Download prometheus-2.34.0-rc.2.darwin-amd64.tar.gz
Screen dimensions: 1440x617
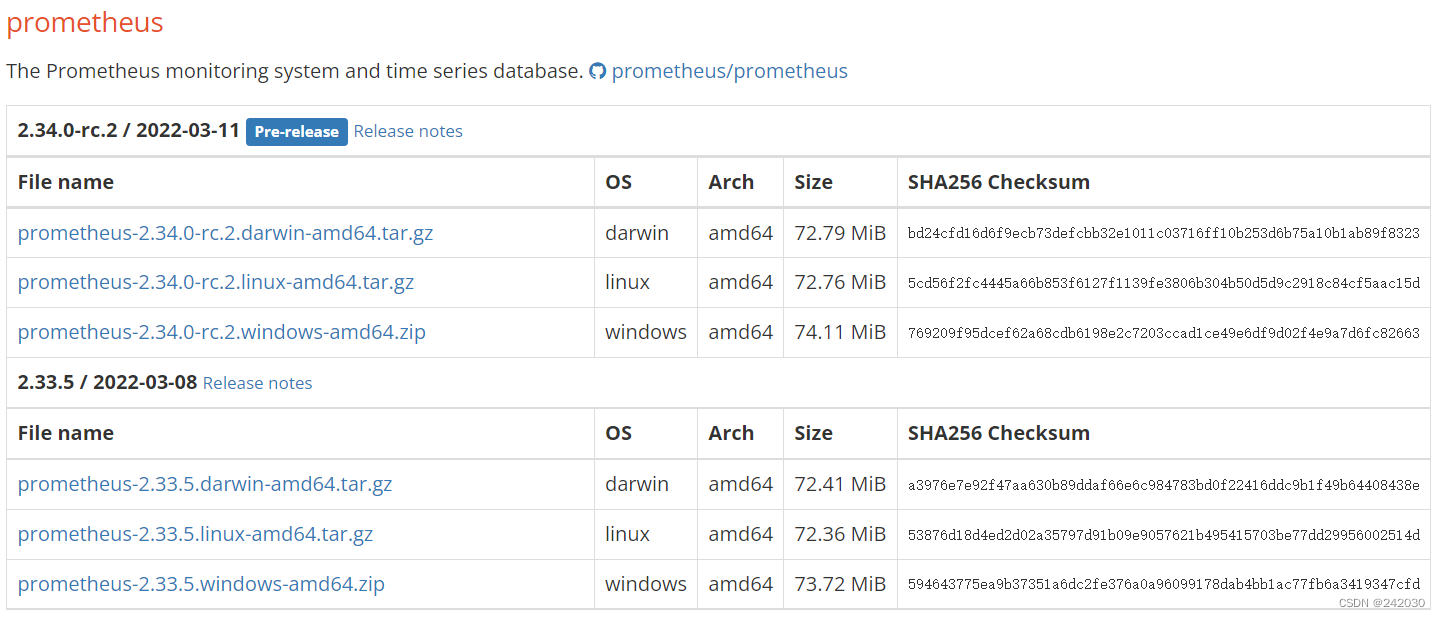225,233
